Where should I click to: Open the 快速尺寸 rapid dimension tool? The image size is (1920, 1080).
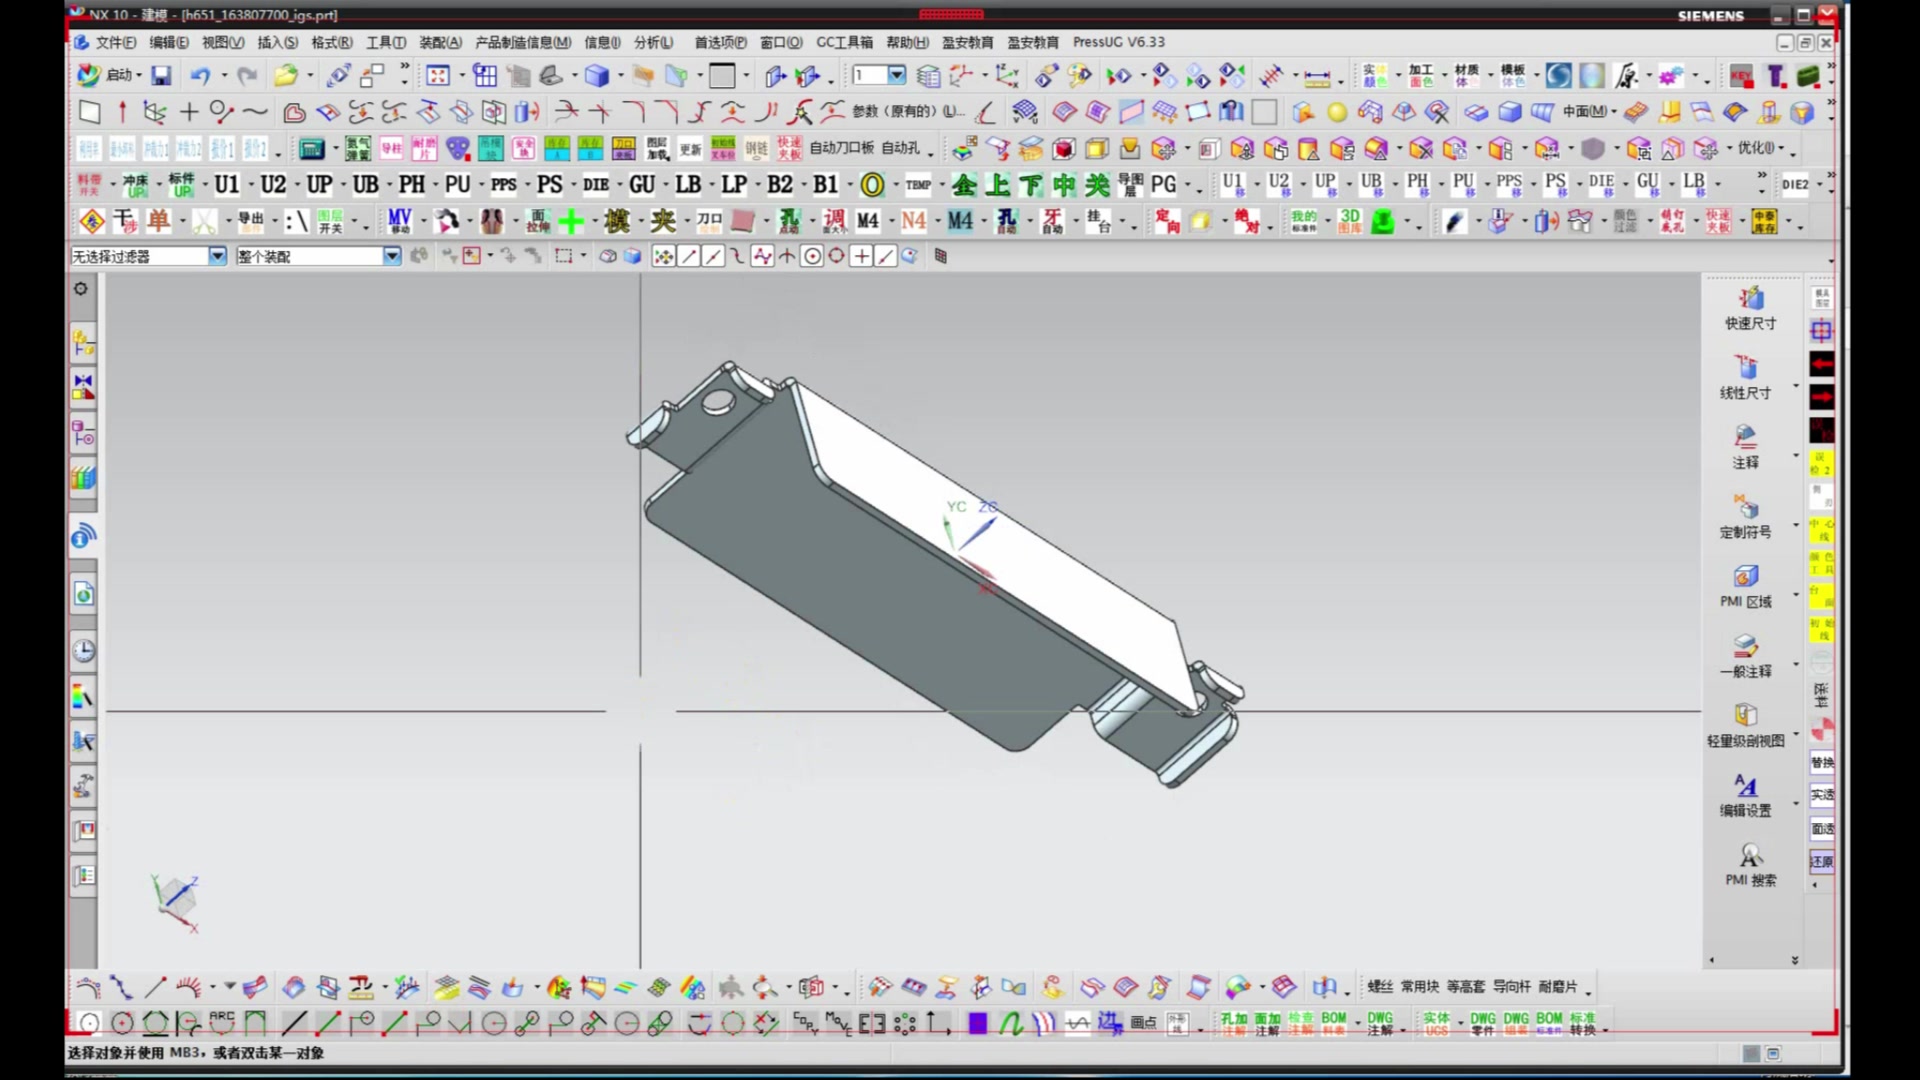point(1750,306)
